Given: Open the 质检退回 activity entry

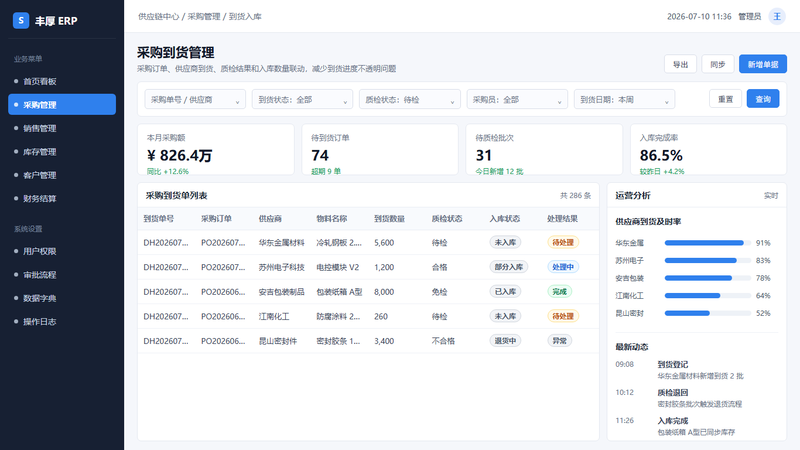Looking at the screenshot, I should pyautogui.click(x=697, y=398).
